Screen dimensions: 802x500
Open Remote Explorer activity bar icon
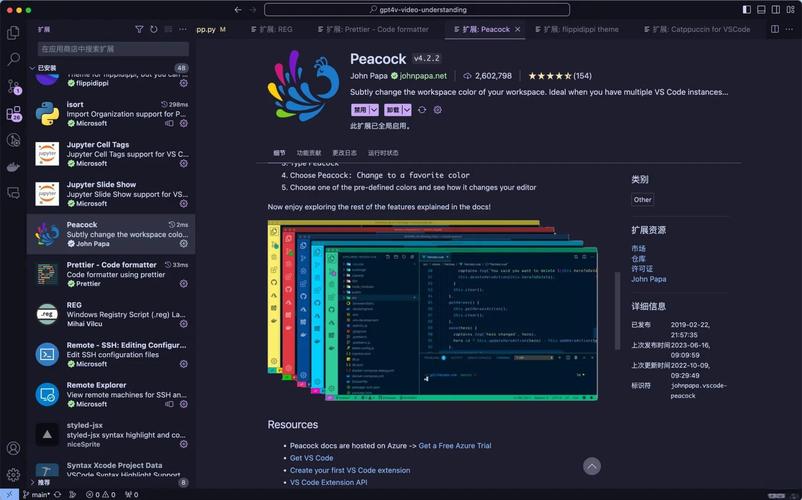pos(13,193)
